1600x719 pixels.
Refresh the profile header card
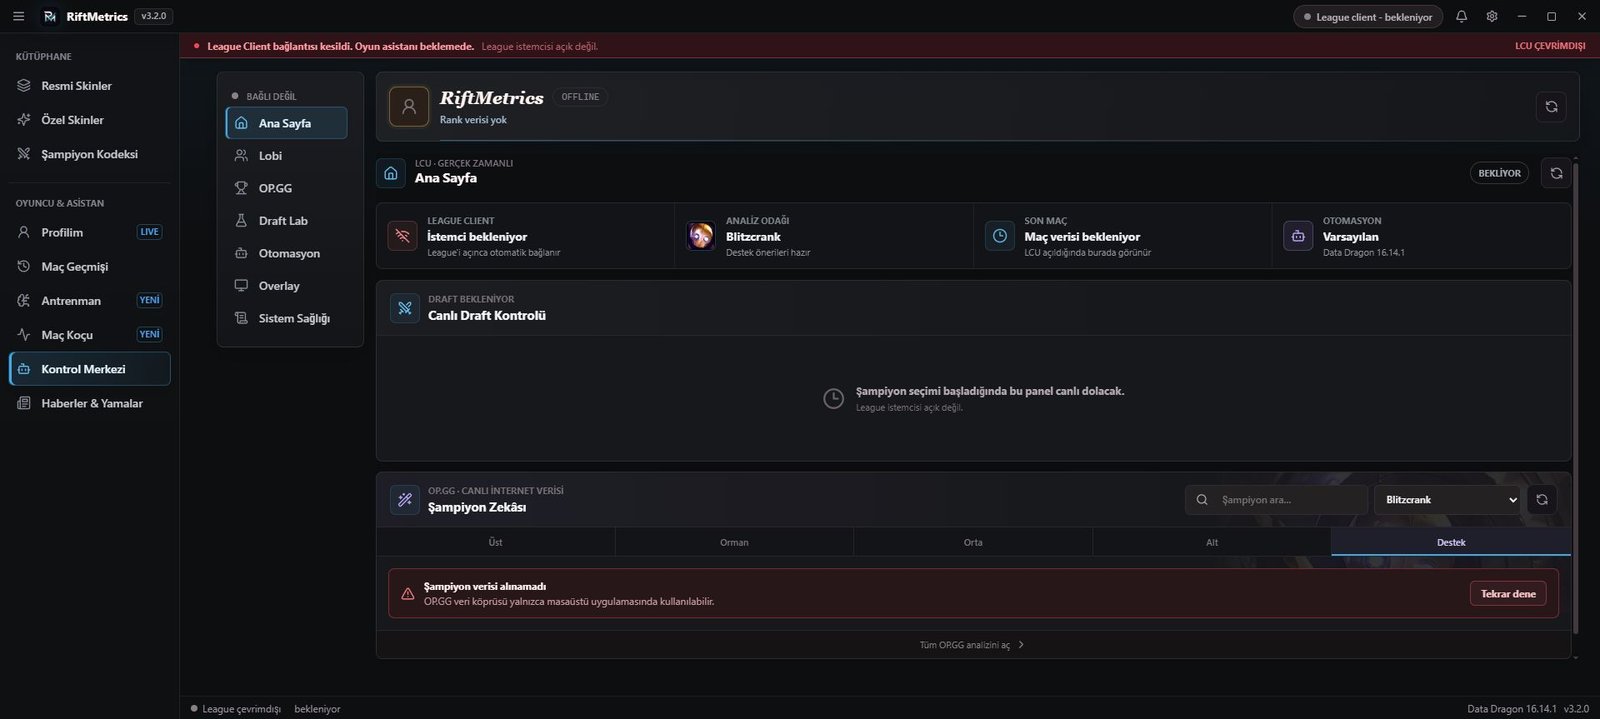(x=1551, y=106)
